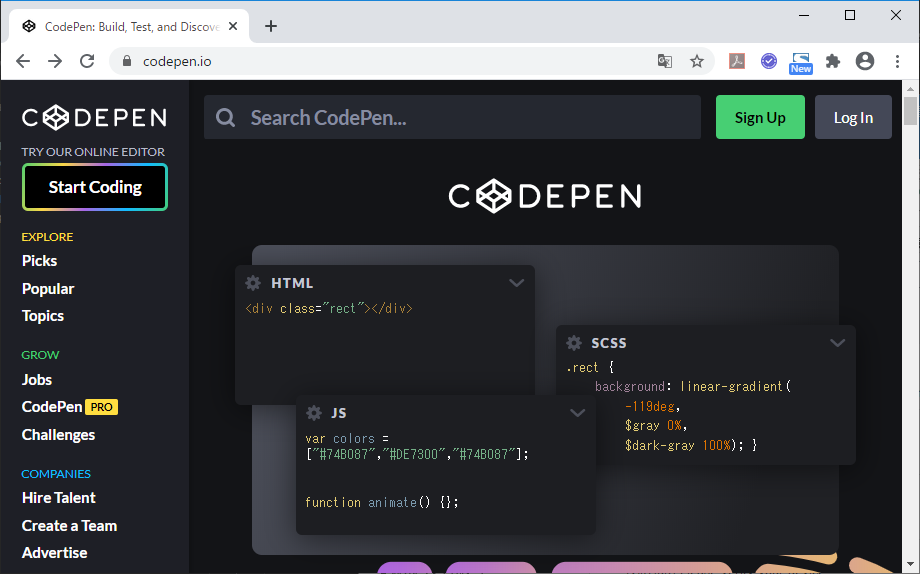Focus the Search CodePen field
This screenshot has height=574, width=920.
(452, 117)
